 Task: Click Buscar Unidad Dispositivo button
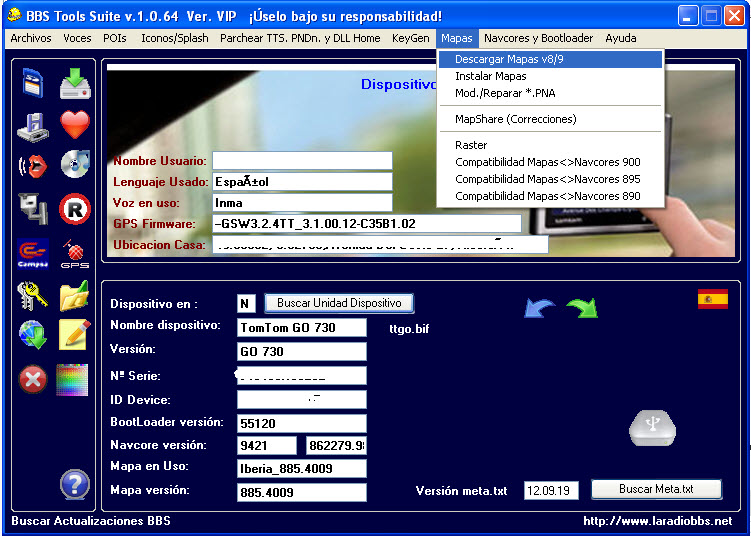point(339,303)
